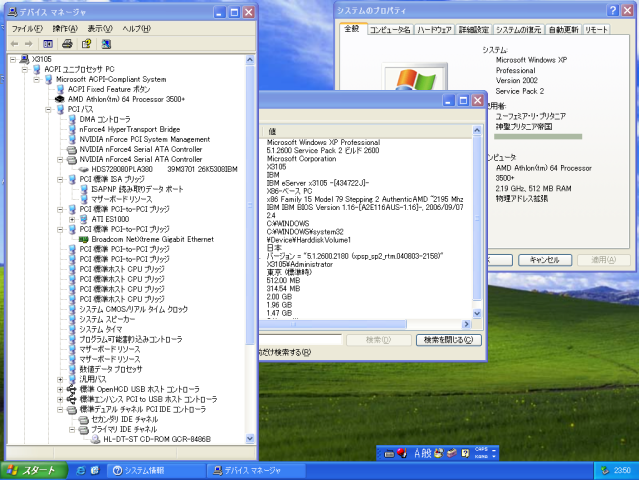Select ATI ES1000 display adapter
The width and height of the screenshot is (639, 480).
[110, 219]
